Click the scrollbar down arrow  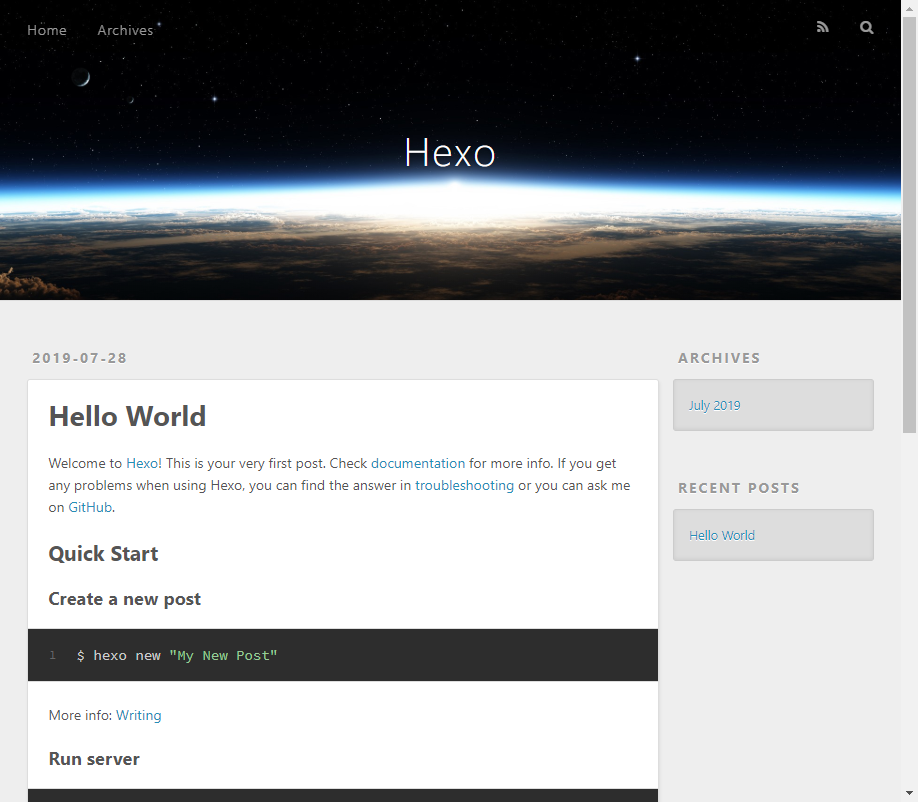point(911,794)
